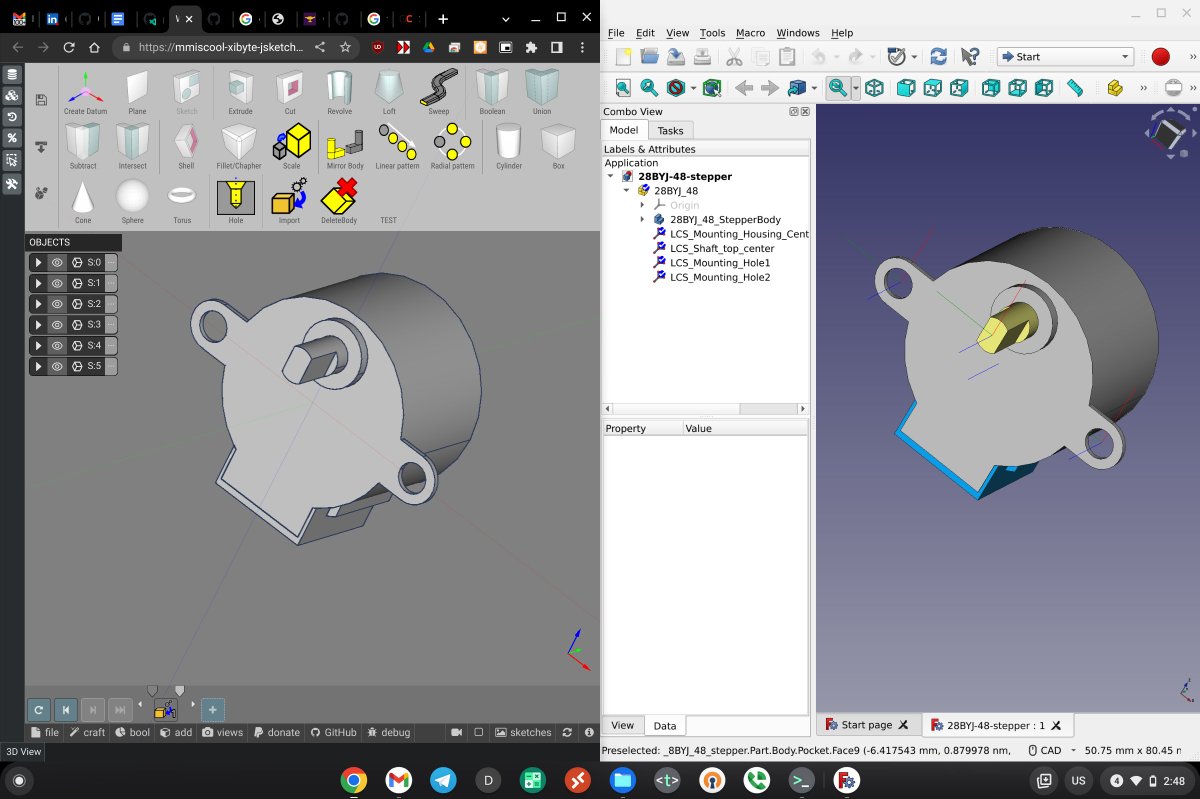Select the Fillet/Chapher tool

pos(239,146)
